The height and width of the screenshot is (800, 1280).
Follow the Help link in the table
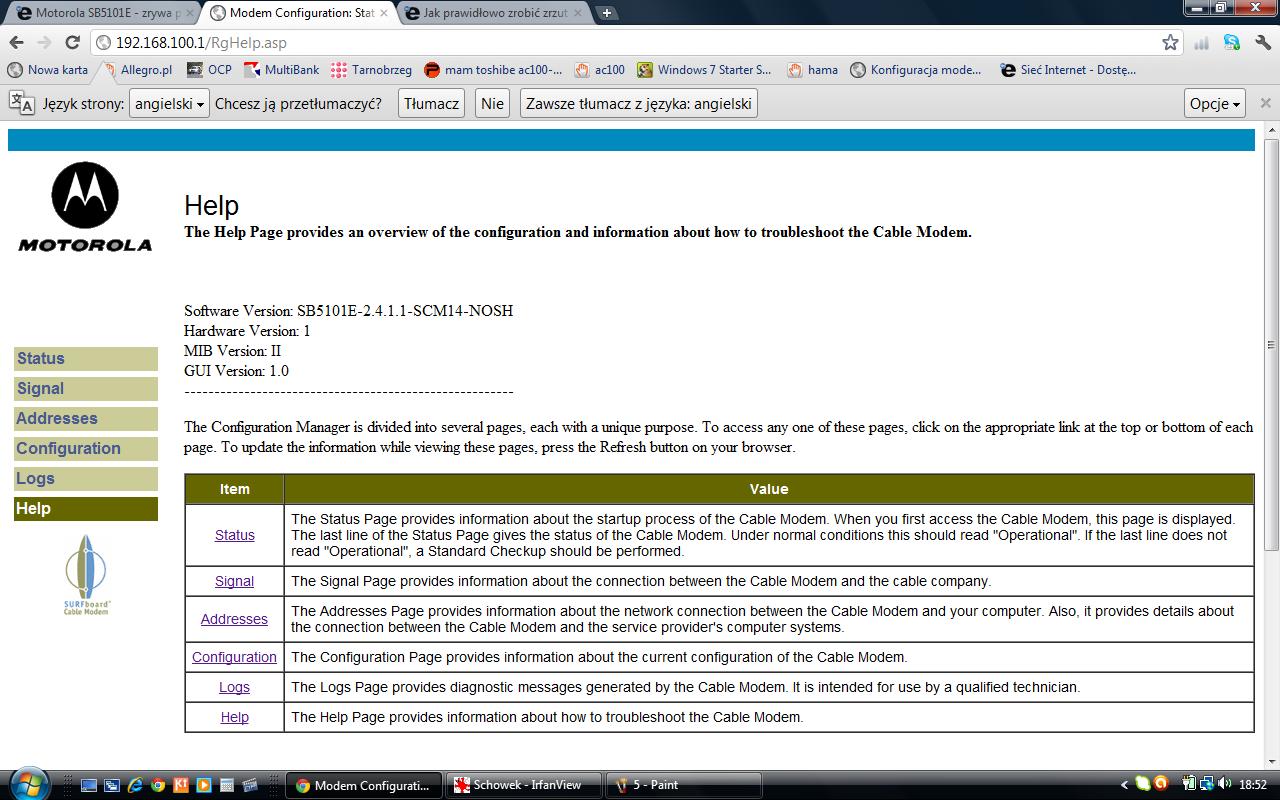point(235,717)
